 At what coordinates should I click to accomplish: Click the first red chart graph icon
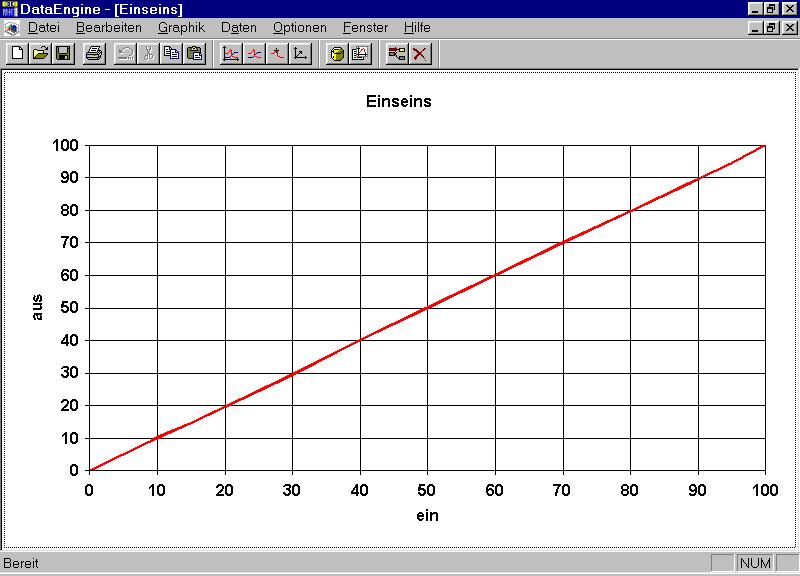click(x=231, y=53)
